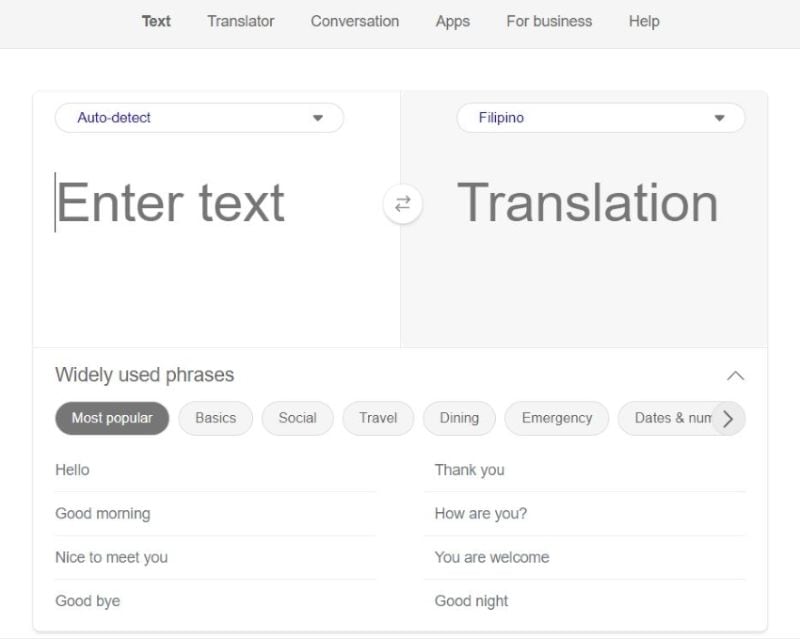800x639 pixels.
Task: Choose the phrase Thank you
Action: 469,470
